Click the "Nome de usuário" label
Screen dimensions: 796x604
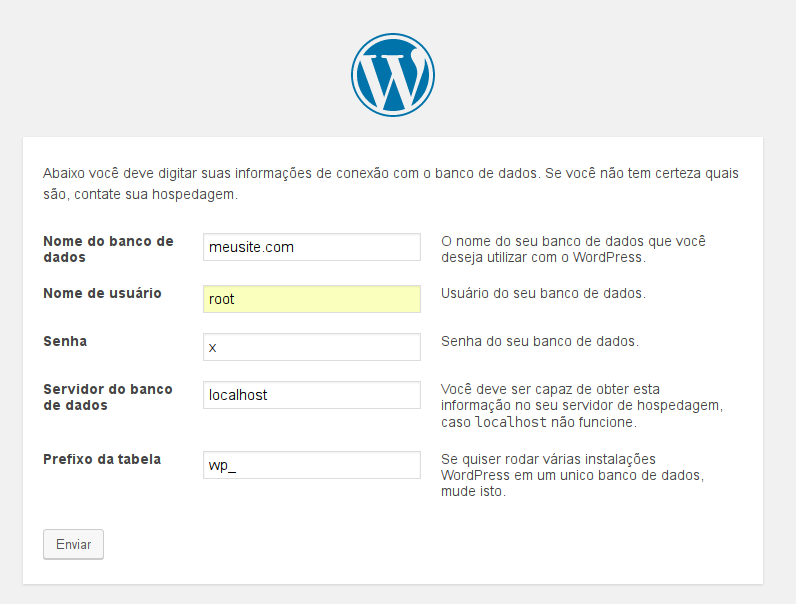[102, 293]
